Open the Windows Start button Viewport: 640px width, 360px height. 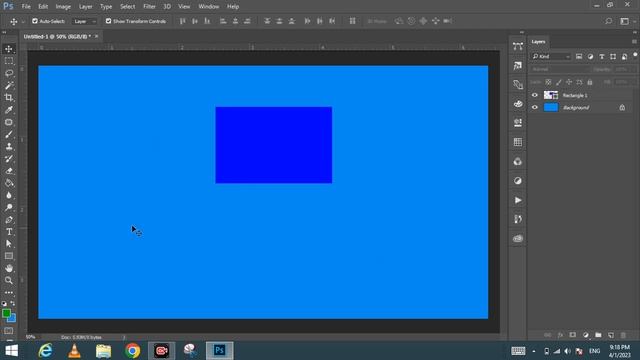pyautogui.click(x=12, y=351)
